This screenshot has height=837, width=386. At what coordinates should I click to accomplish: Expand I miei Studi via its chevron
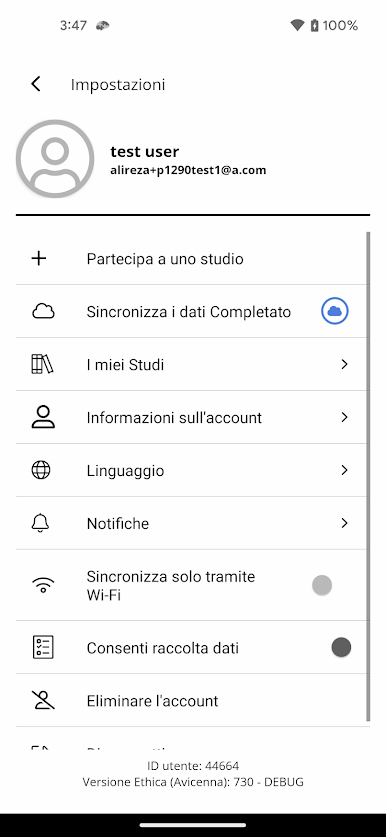tap(344, 364)
